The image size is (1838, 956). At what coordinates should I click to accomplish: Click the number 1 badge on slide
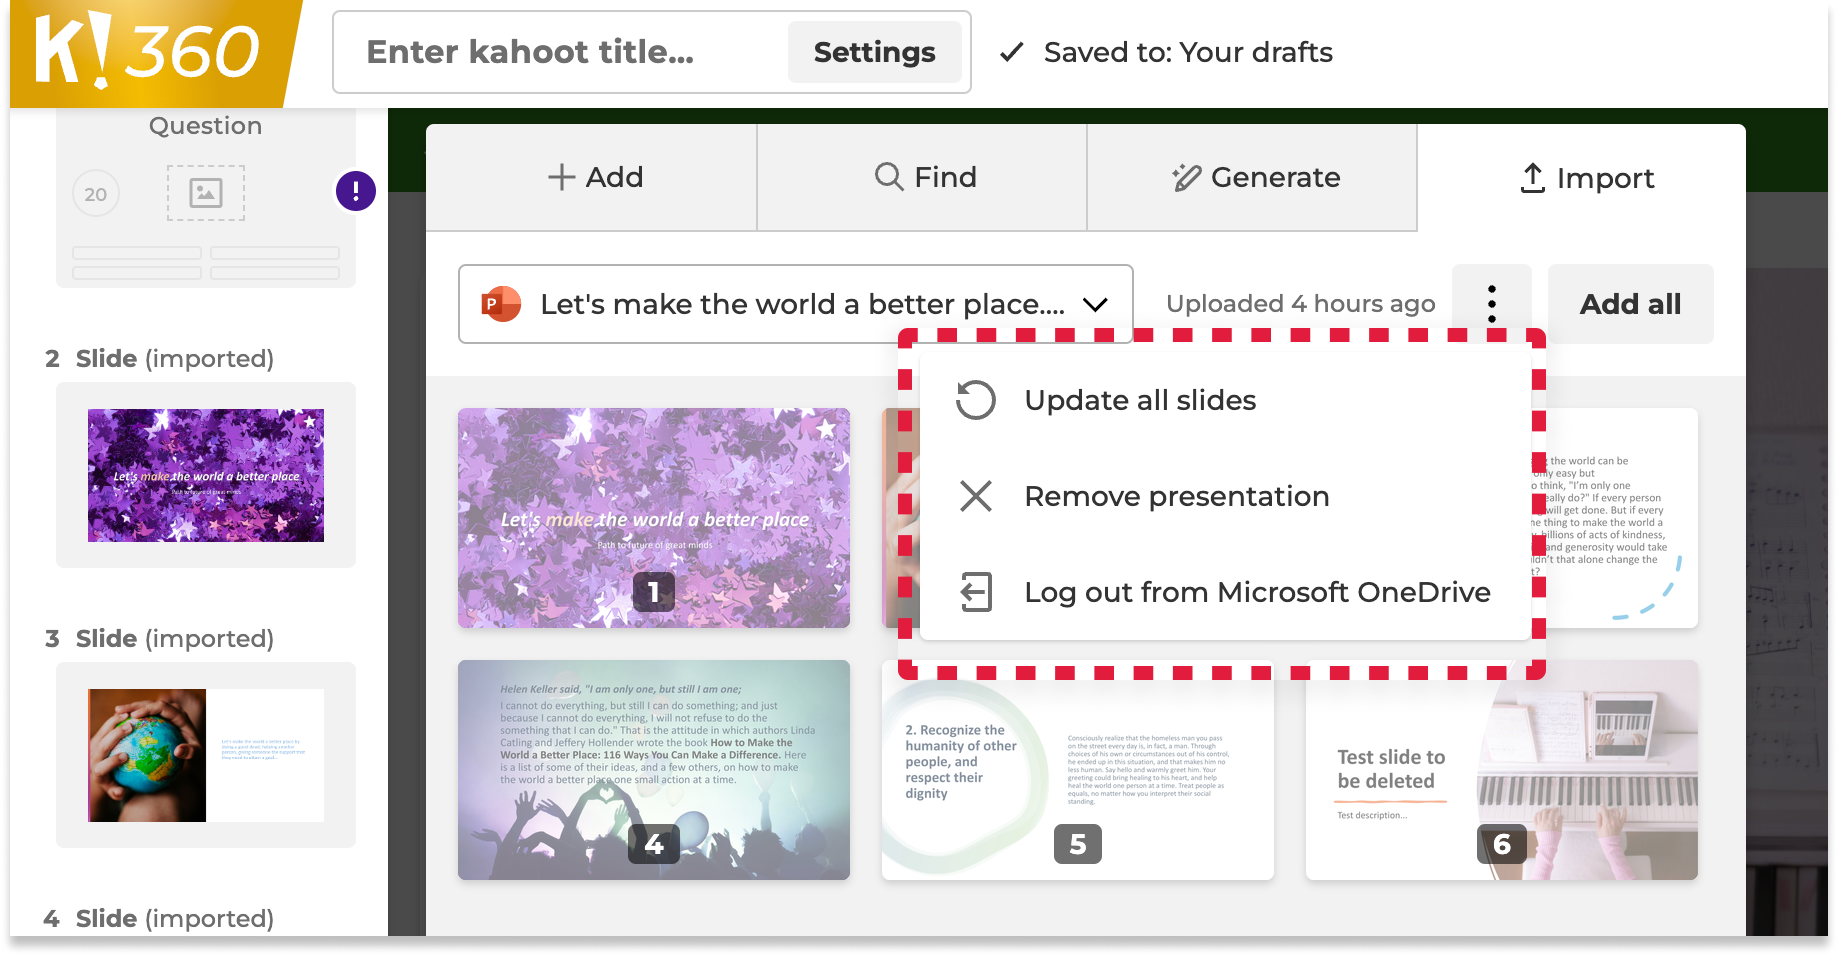pyautogui.click(x=654, y=592)
